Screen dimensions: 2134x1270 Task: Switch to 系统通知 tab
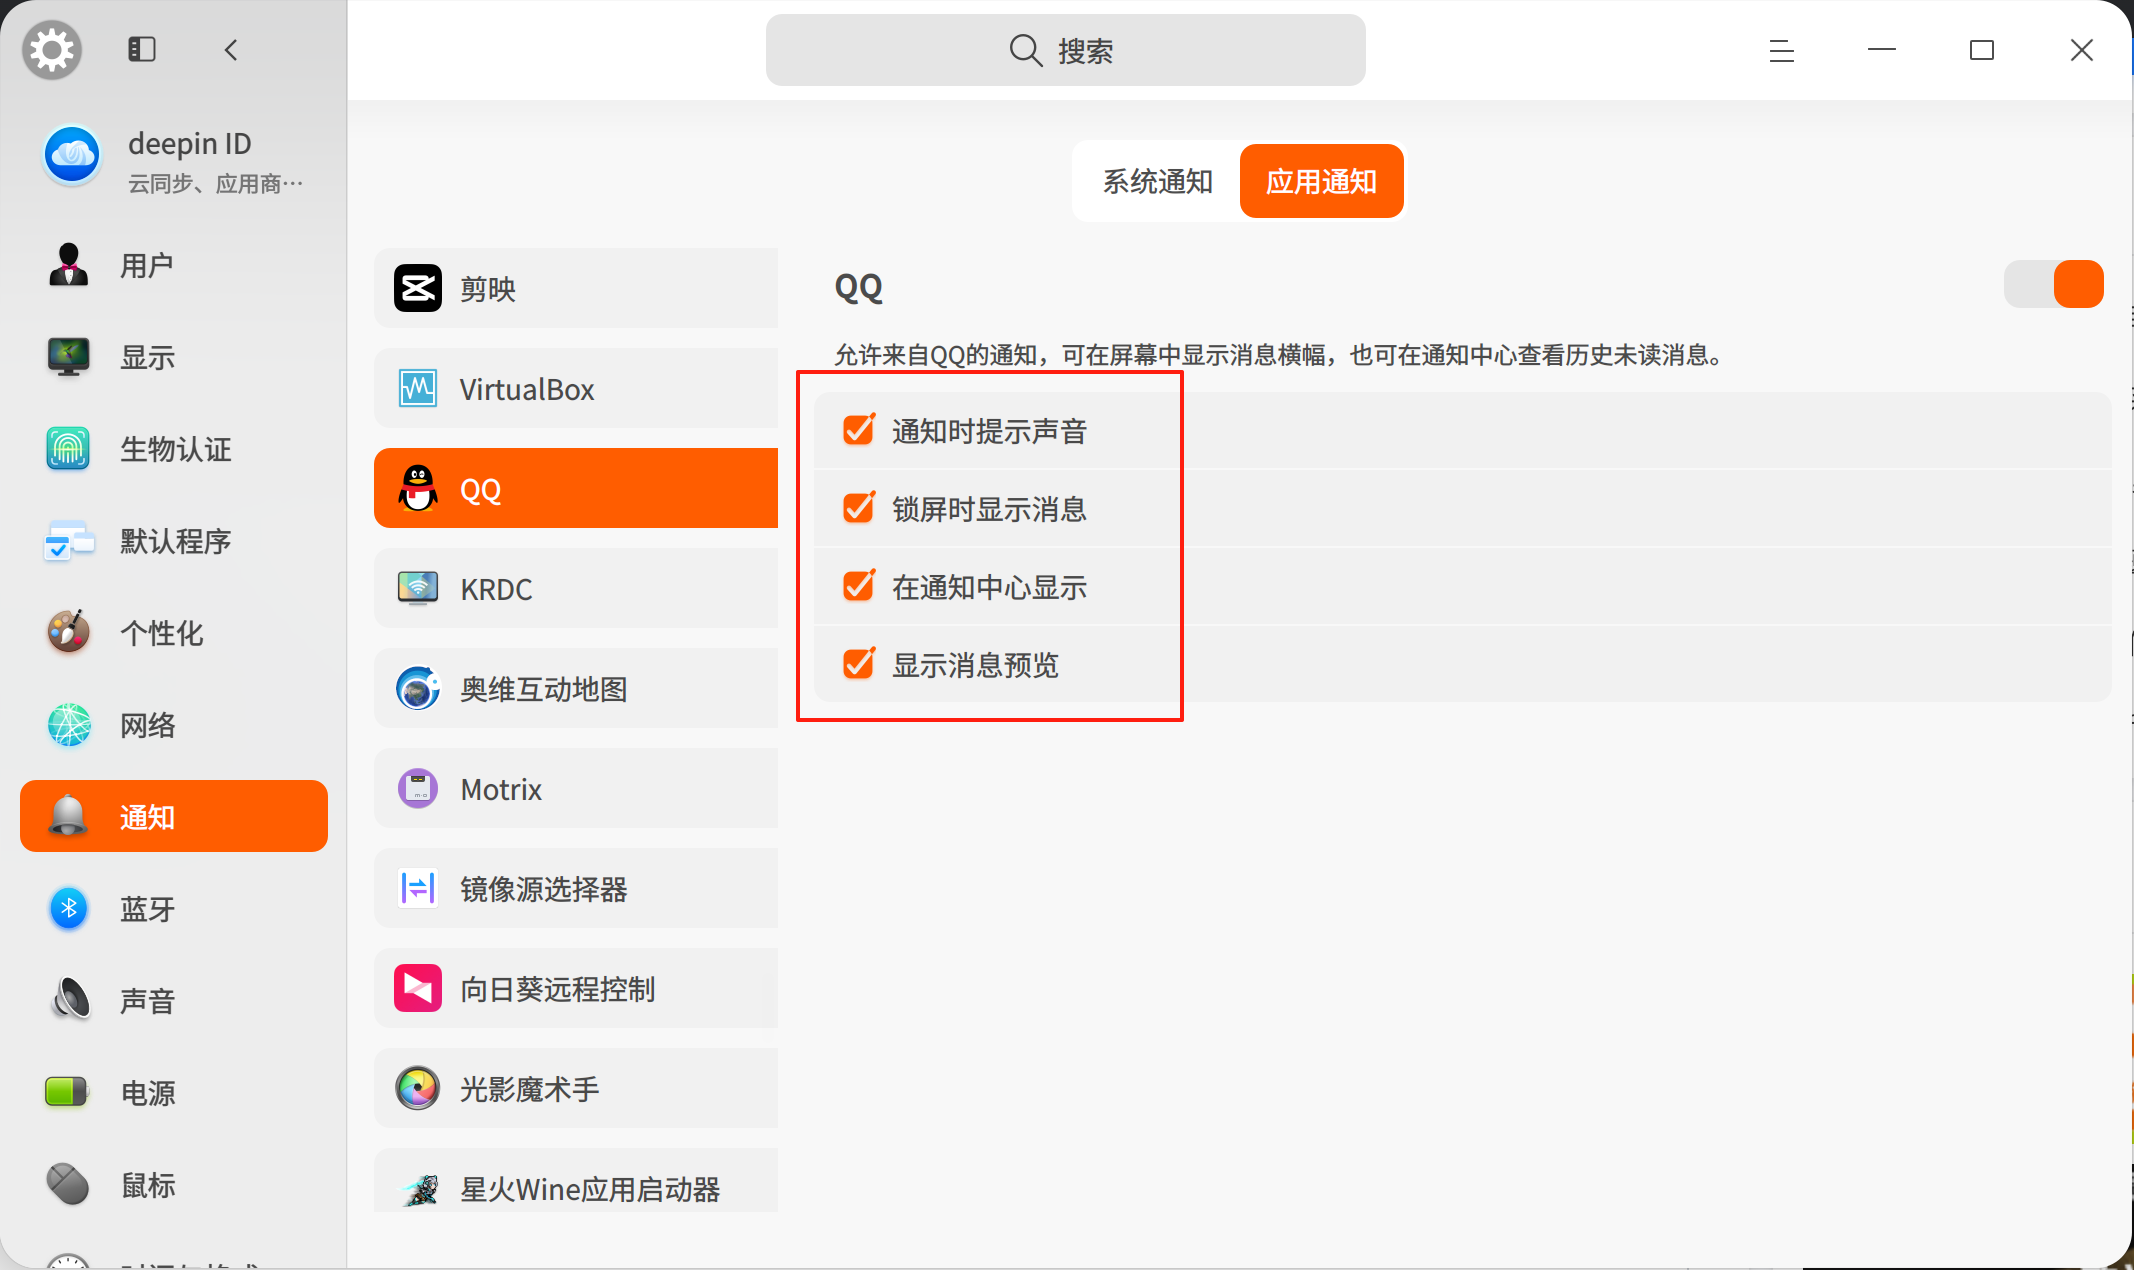click(x=1157, y=181)
